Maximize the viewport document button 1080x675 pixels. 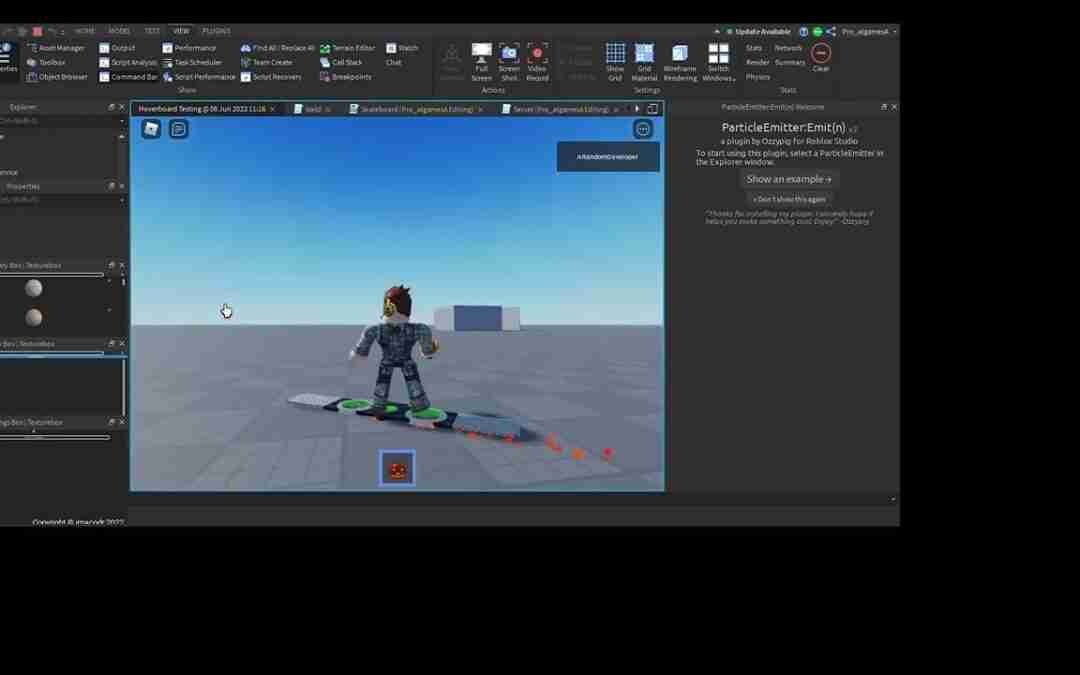652,109
